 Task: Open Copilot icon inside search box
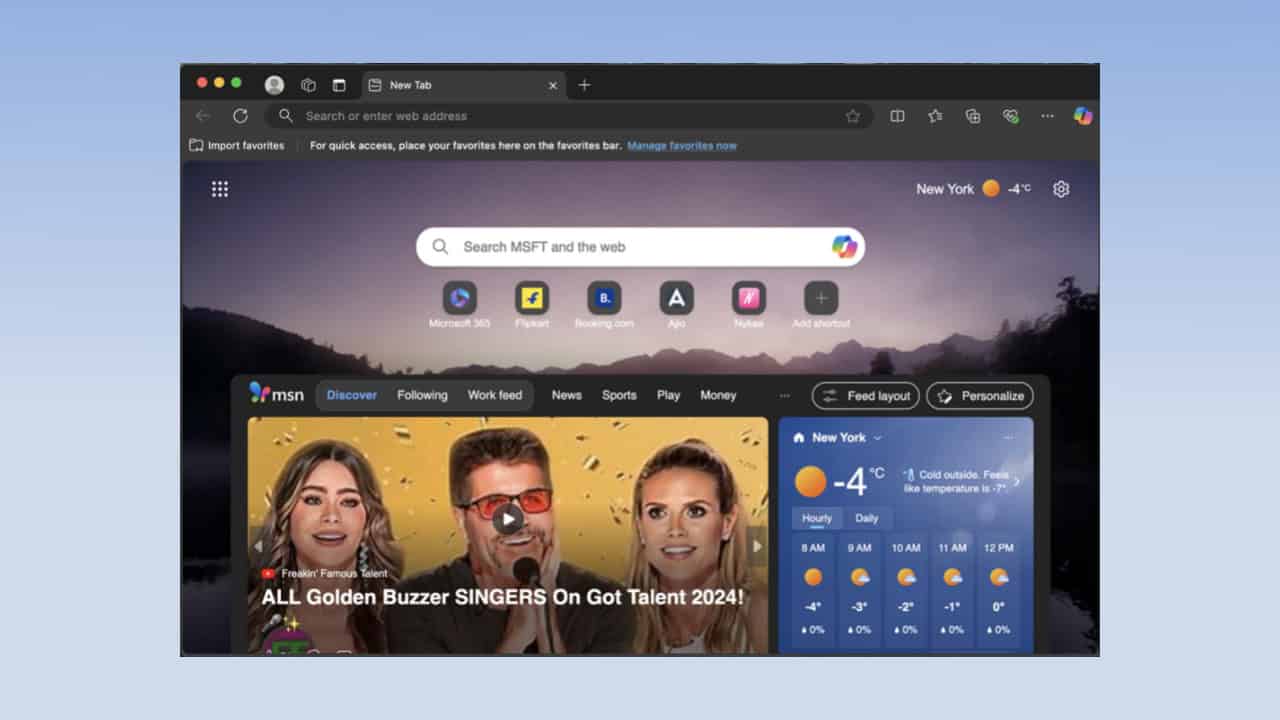click(x=845, y=246)
